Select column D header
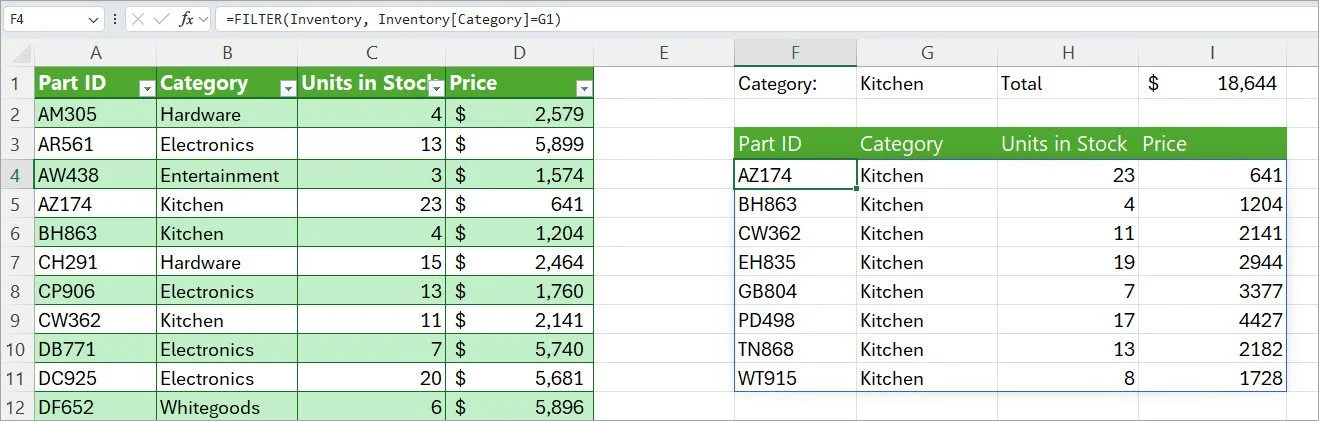The width and height of the screenshot is (1319, 421). [520, 54]
